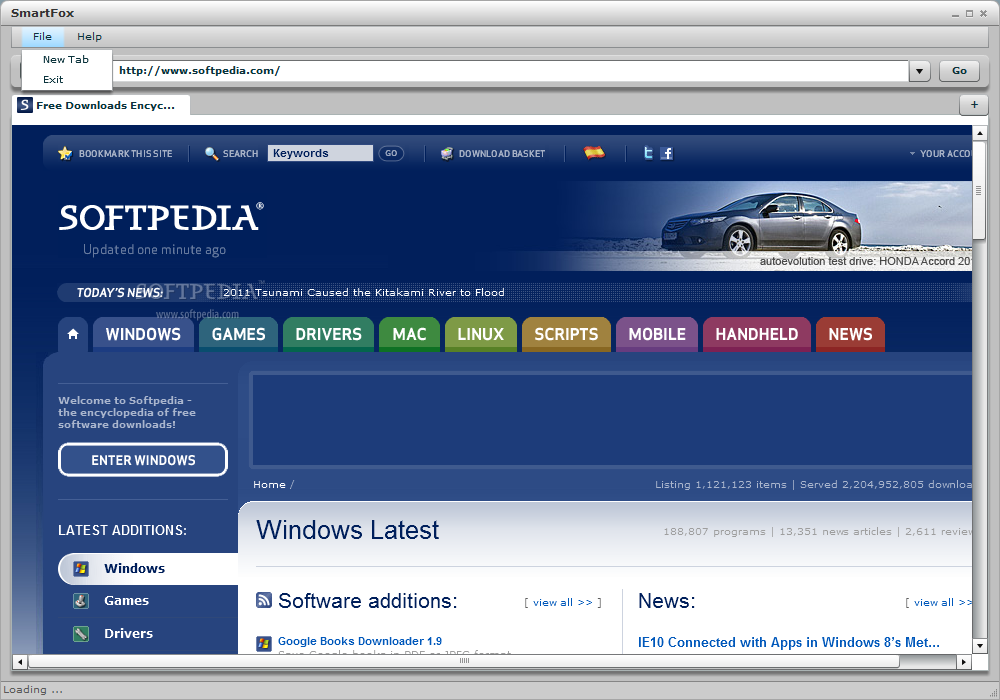Click the Windows category icon in Latest Additions
Viewport: 1000px width, 700px height.
point(81,568)
